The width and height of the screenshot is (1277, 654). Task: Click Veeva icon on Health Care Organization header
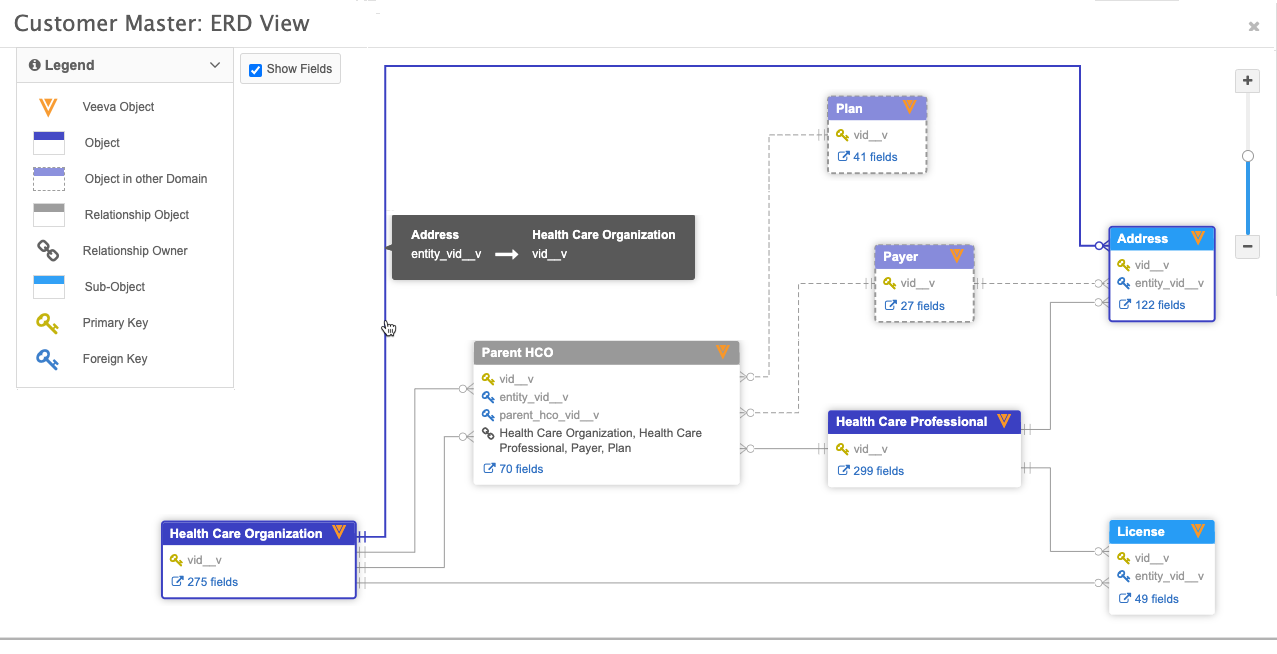pyautogui.click(x=339, y=532)
